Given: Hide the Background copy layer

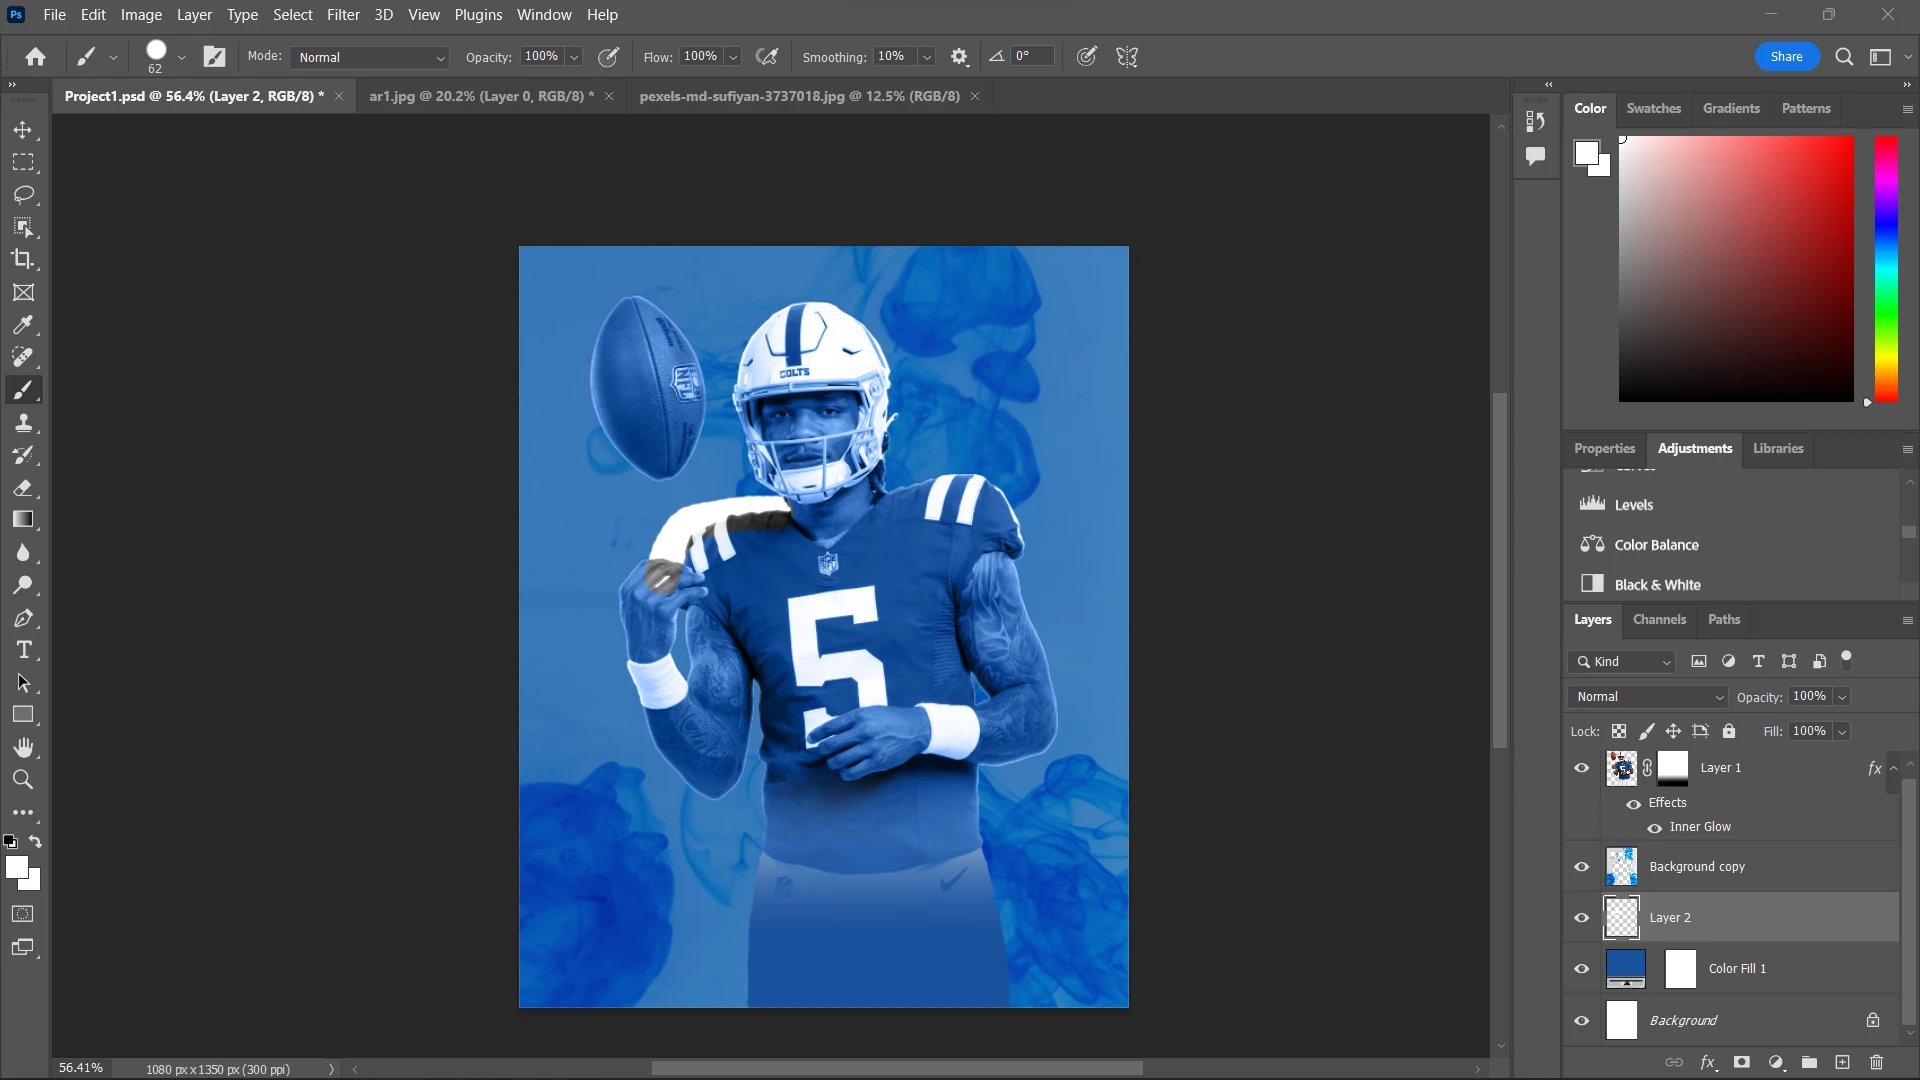Looking at the screenshot, I should (1581, 867).
